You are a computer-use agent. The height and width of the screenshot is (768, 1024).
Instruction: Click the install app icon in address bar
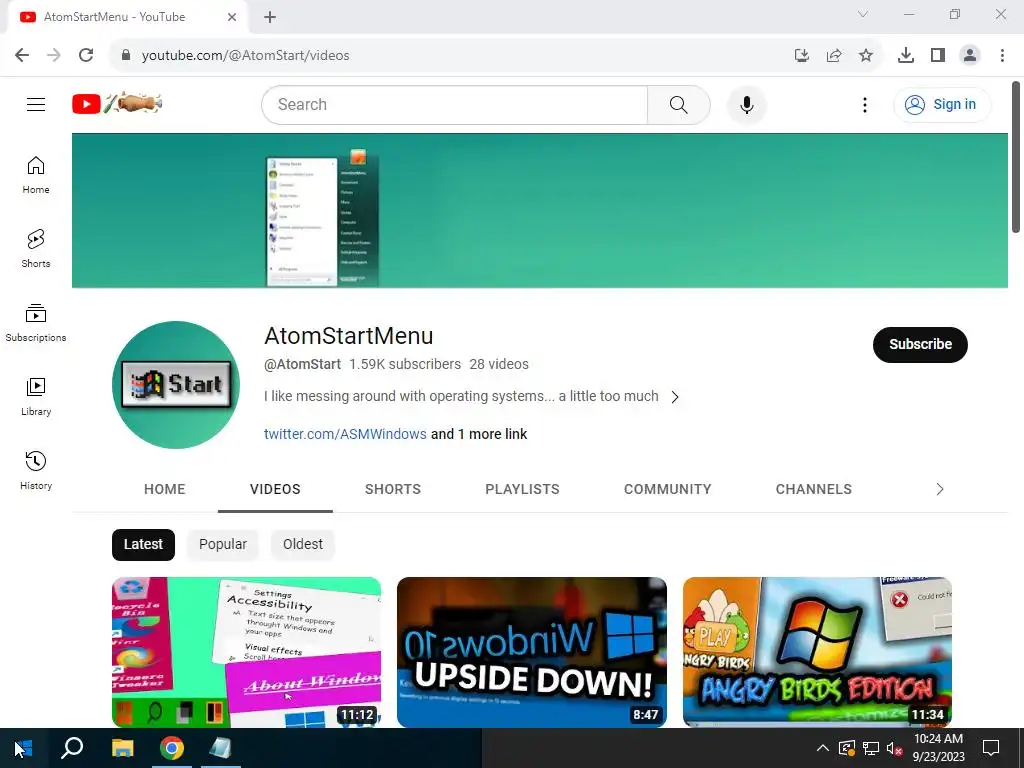(x=801, y=56)
